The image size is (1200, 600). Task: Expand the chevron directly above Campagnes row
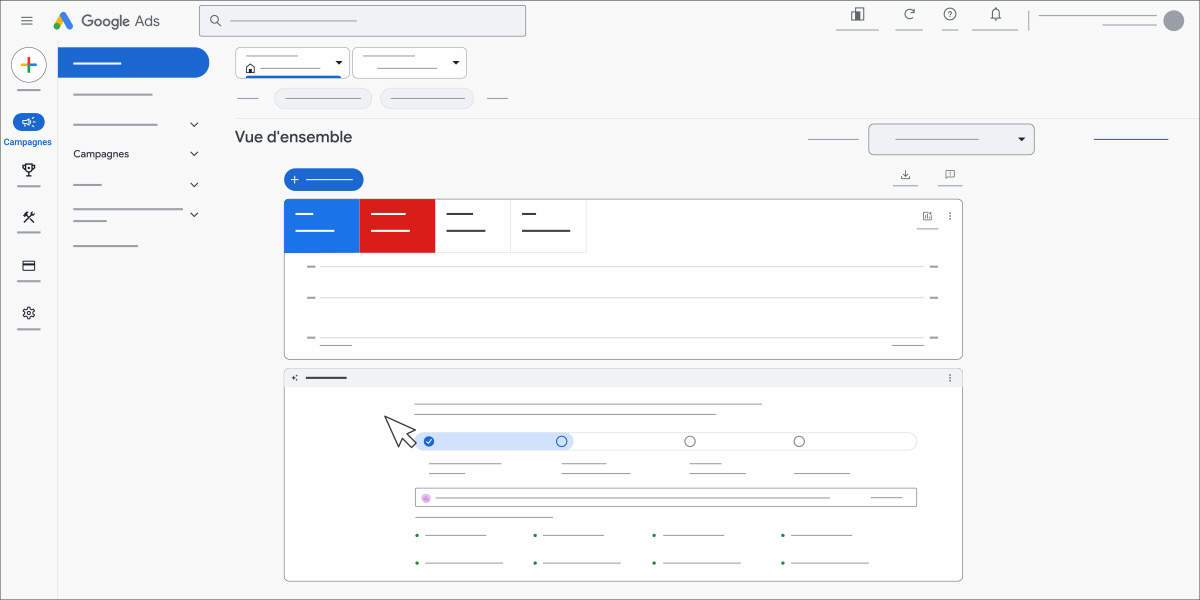pos(194,124)
